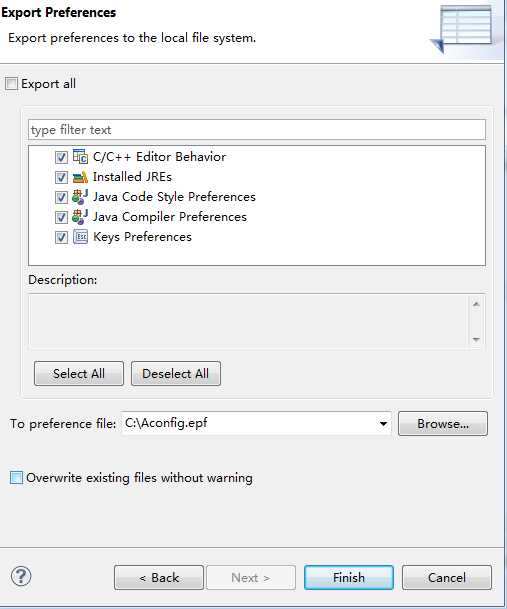Click the Java Compiler Preferences icon
The height and width of the screenshot is (609, 507).
click(x=80, y=217)
